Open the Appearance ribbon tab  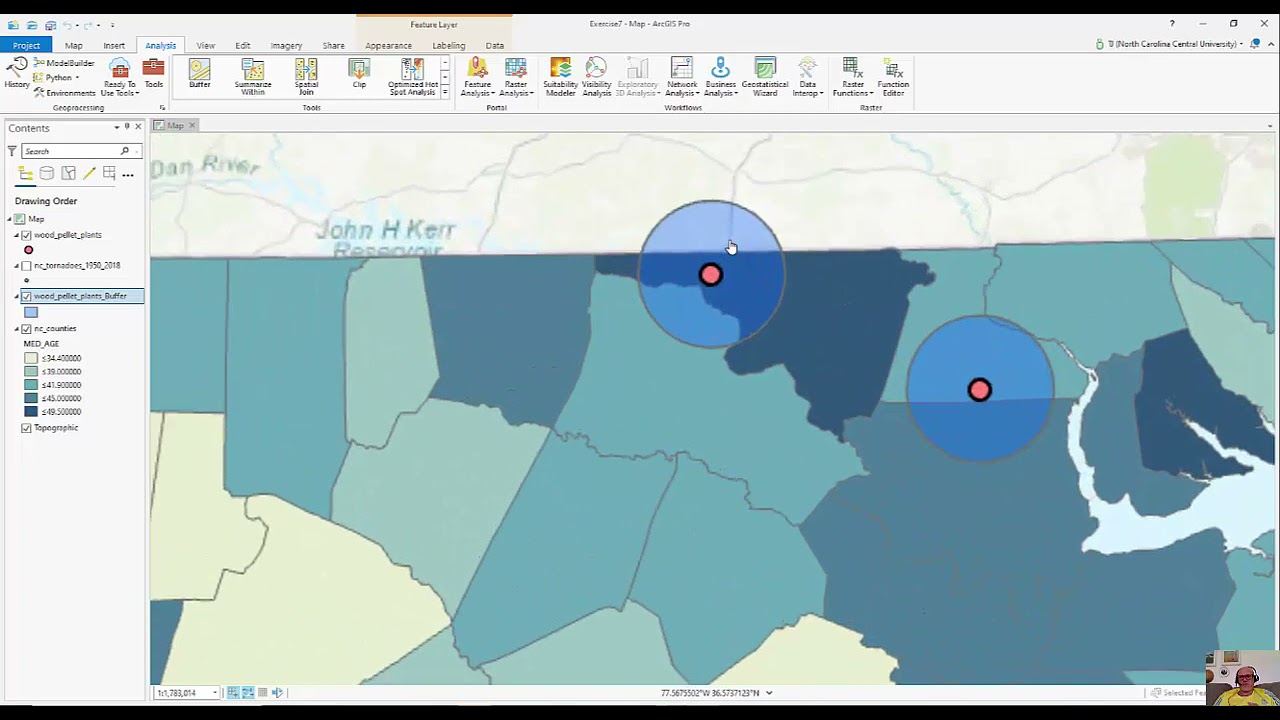point(388,45)
